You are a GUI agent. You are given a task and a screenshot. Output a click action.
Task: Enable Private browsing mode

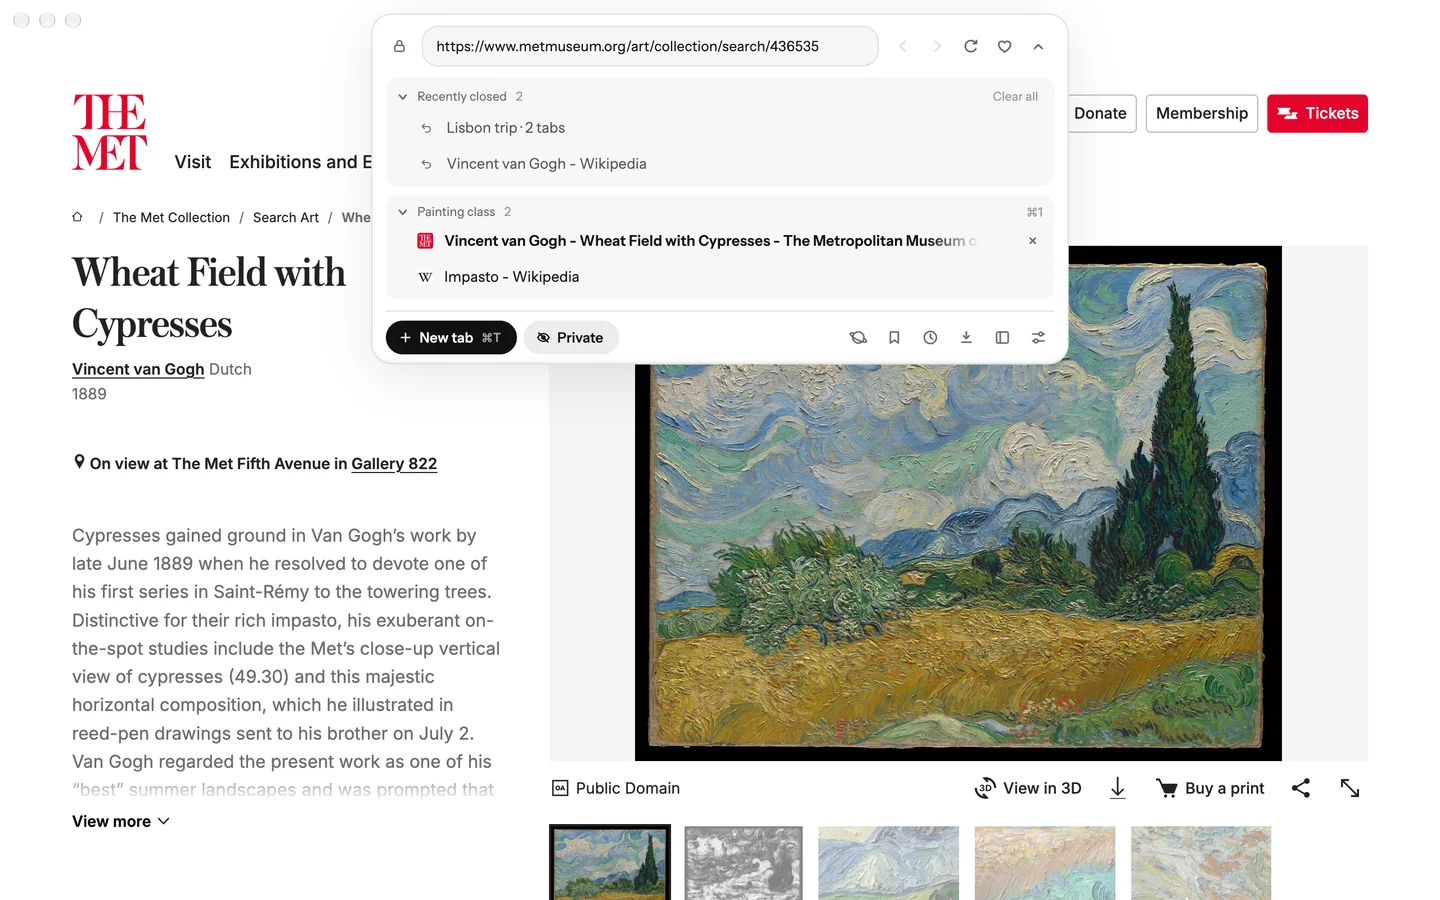click(x=571, y=338)
